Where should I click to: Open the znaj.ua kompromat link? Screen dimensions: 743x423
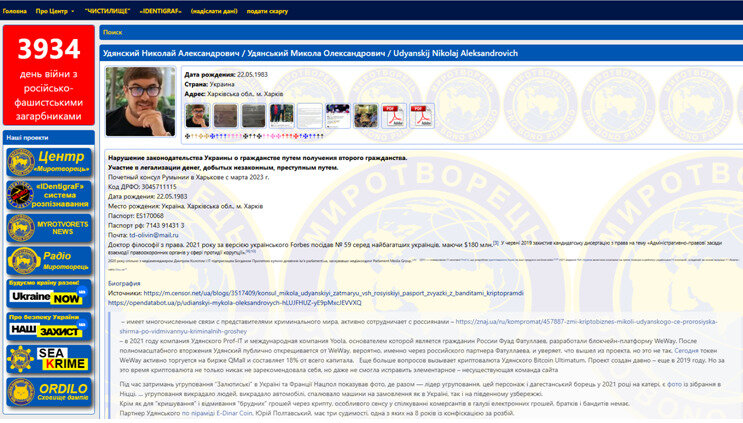pyautogui.click(x=418, y=326)
